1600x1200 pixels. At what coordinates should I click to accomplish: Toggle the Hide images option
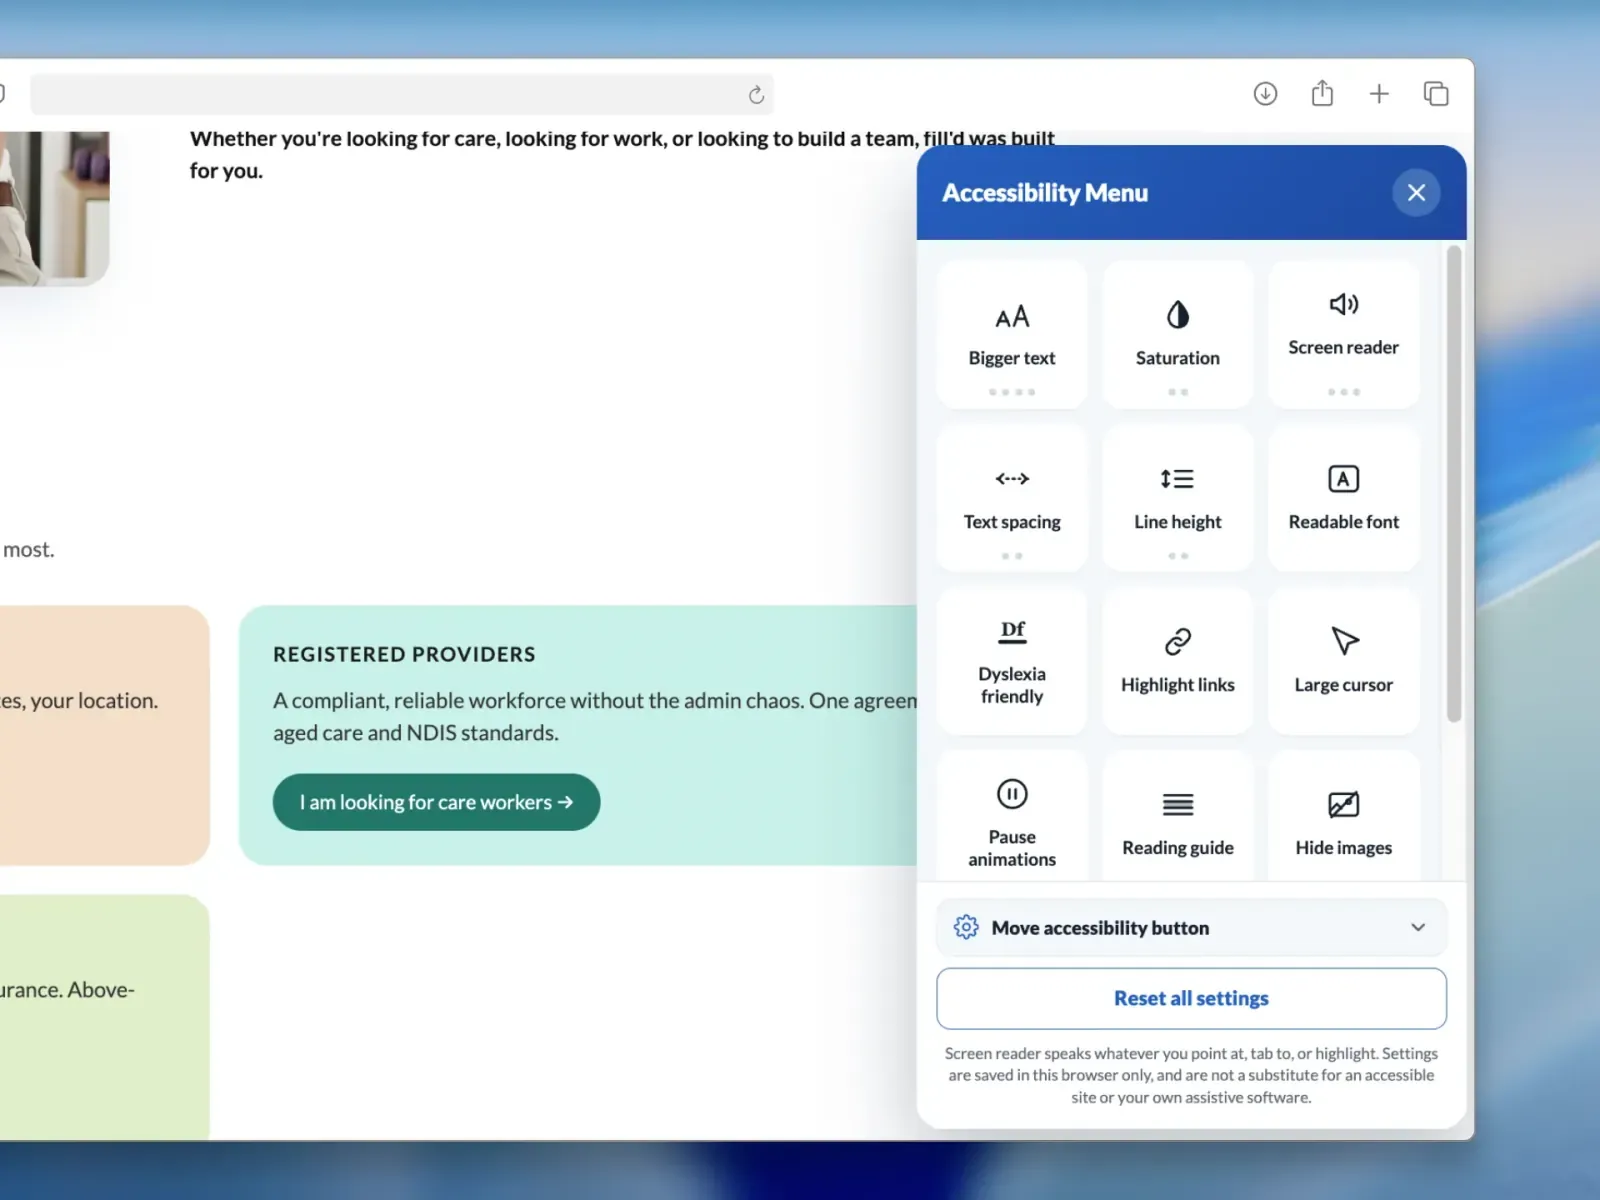1344,817
